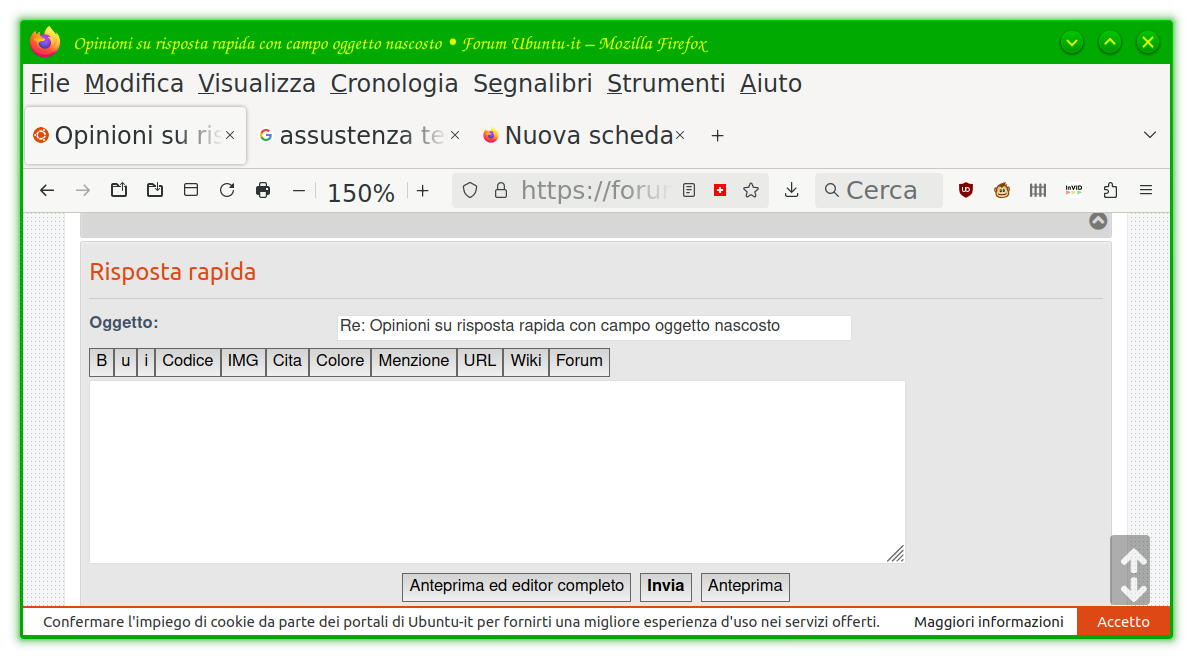Zoom in with the plus button
Viewport: 1193px width, 659px height.
click(x=423, y=190)
